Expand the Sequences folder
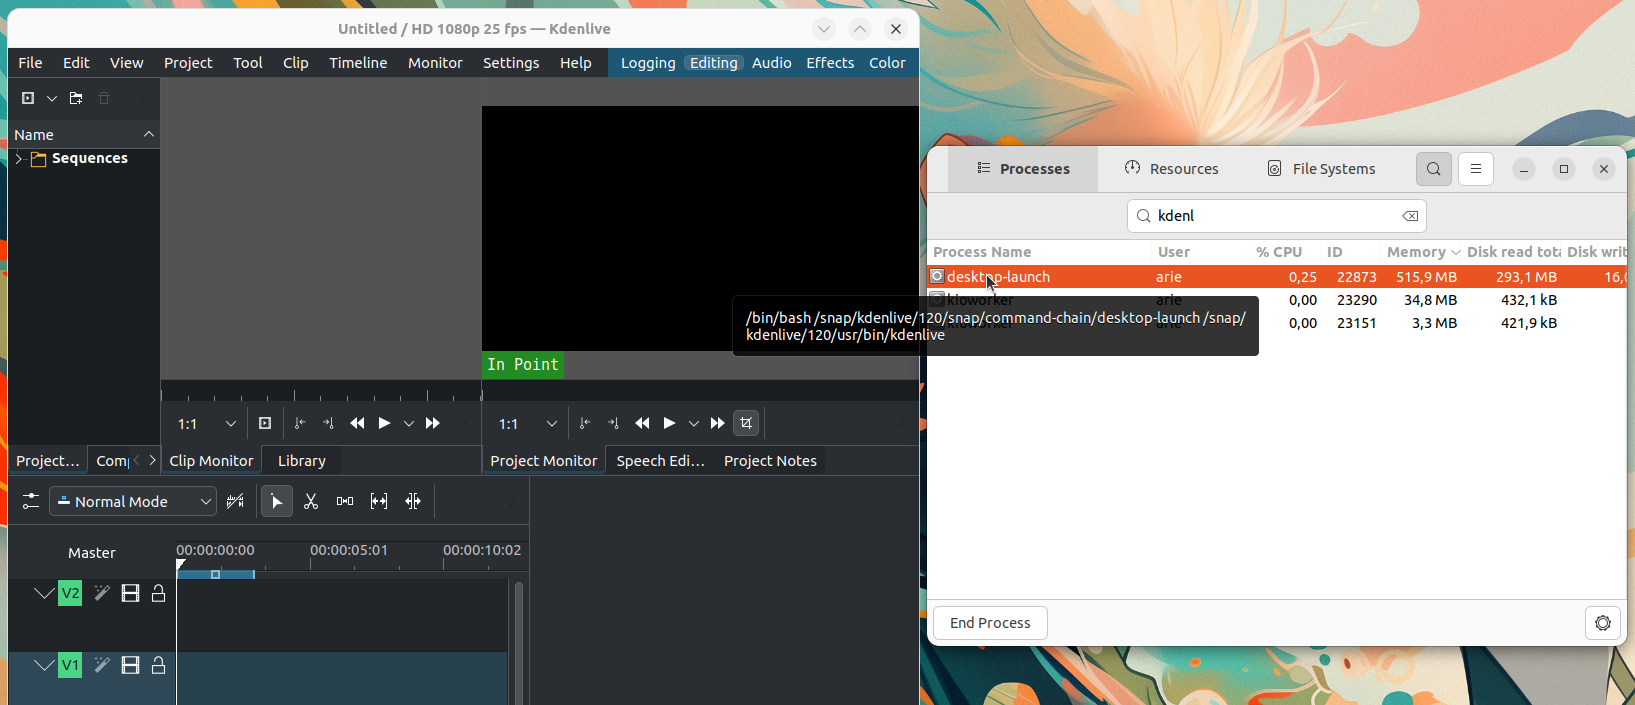The image size is (1635, 705). tap(18, 158)
